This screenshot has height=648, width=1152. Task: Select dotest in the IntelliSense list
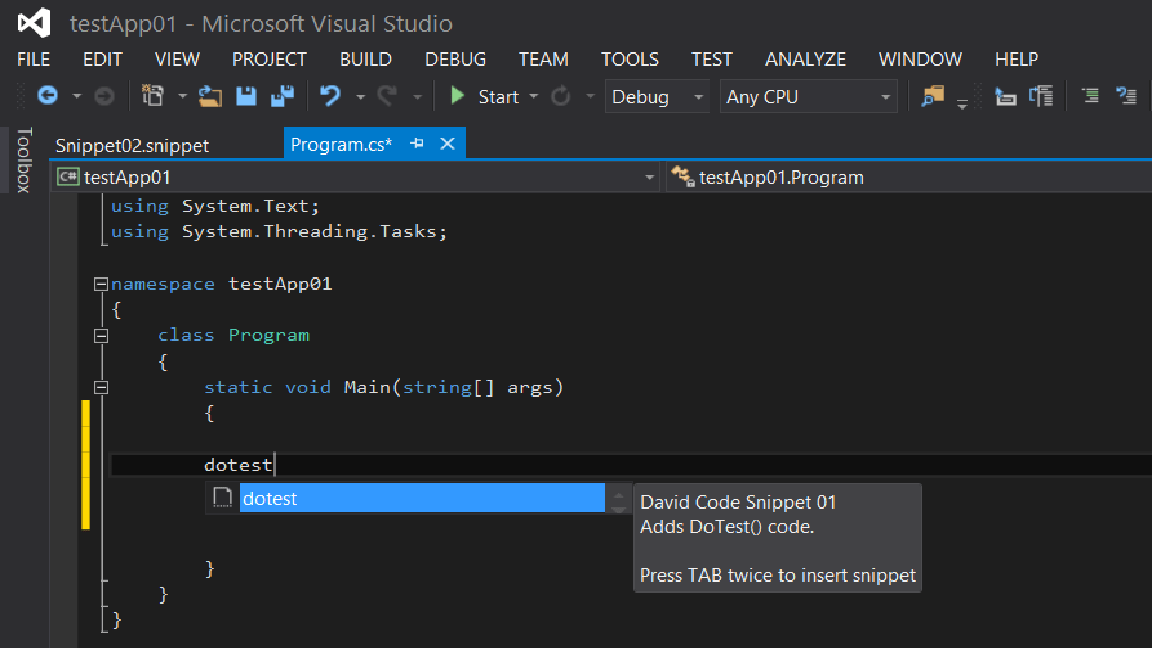(422, 498)
